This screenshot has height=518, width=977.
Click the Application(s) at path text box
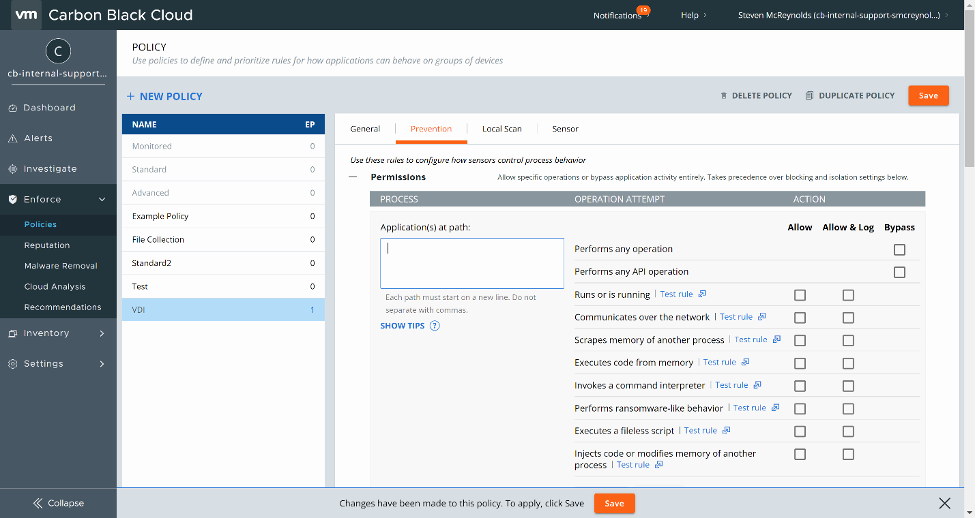click(x=472, y=263)
